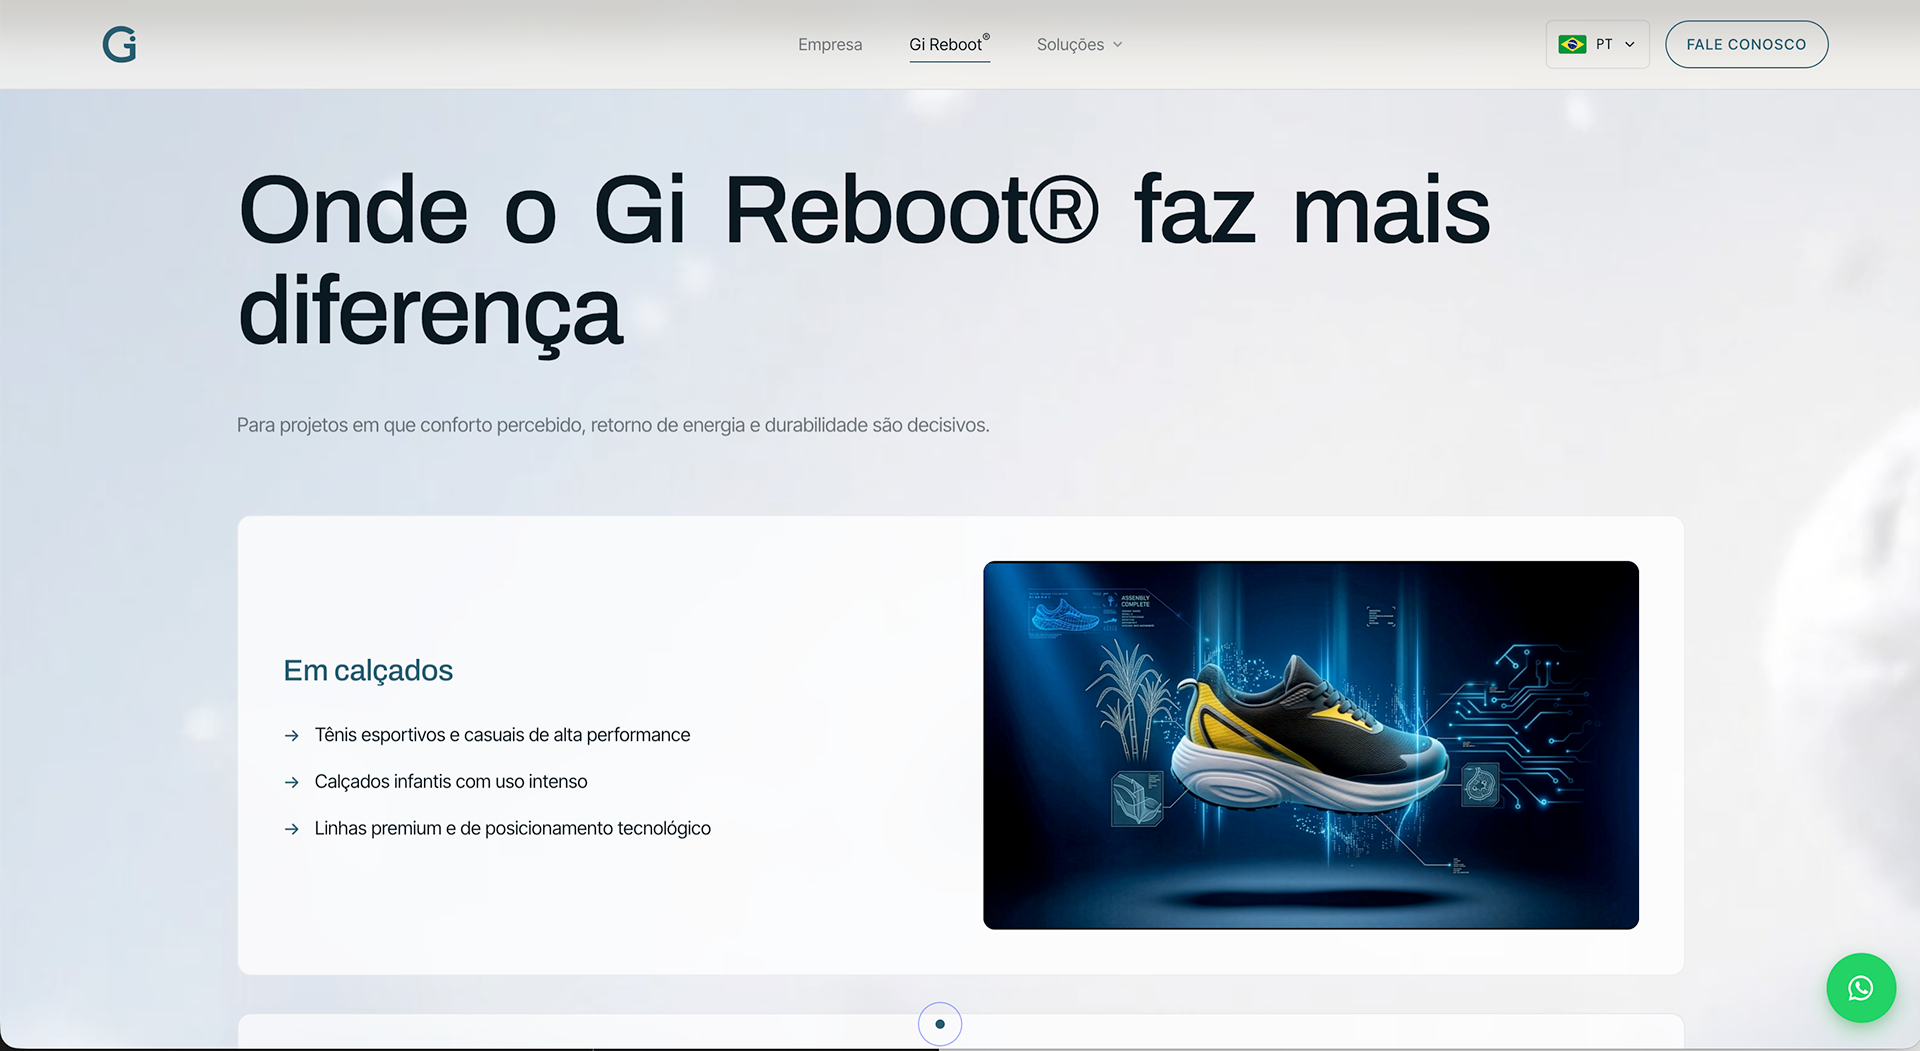This screenshot has width=1920, height=1051.
Task: Click the sneaker technology image
Action: pyautogui.click(x=1310, y=745)
